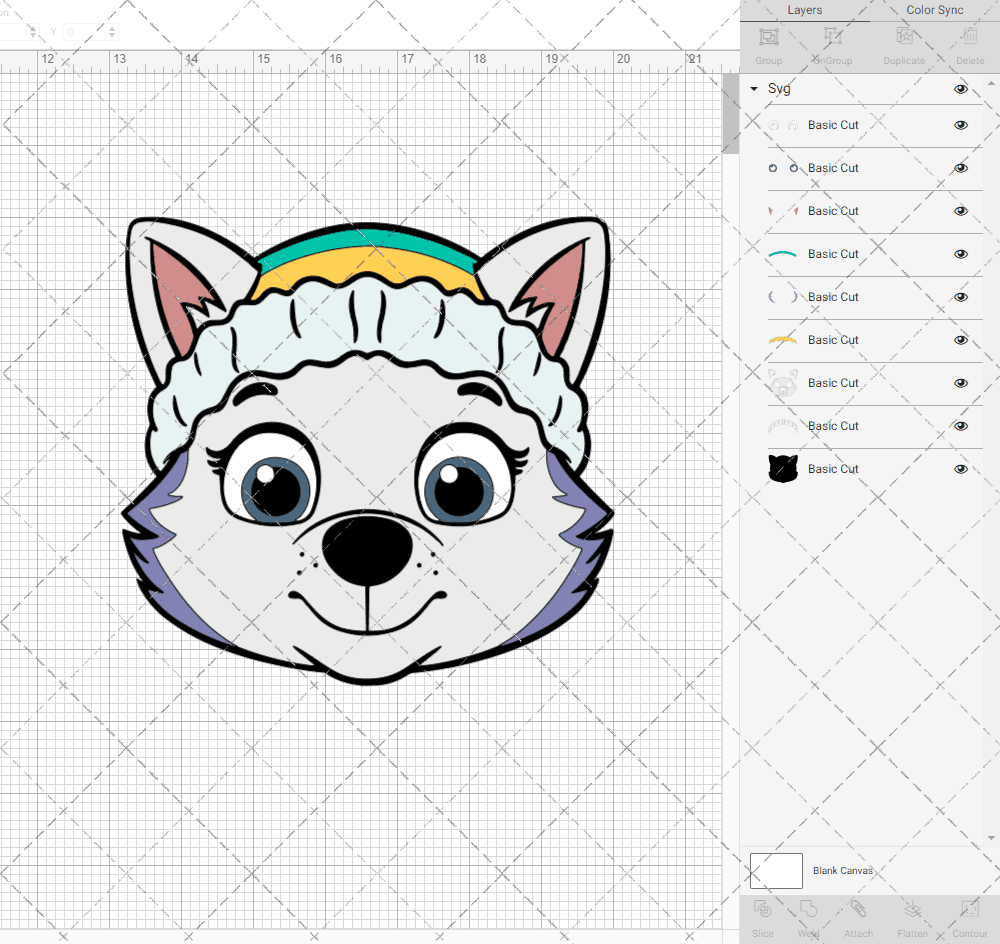Switch to the Color Sync tab

(x=934, y=10)
